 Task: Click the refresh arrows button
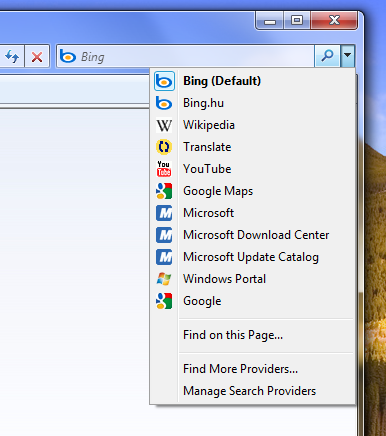(x=12, y=56)
